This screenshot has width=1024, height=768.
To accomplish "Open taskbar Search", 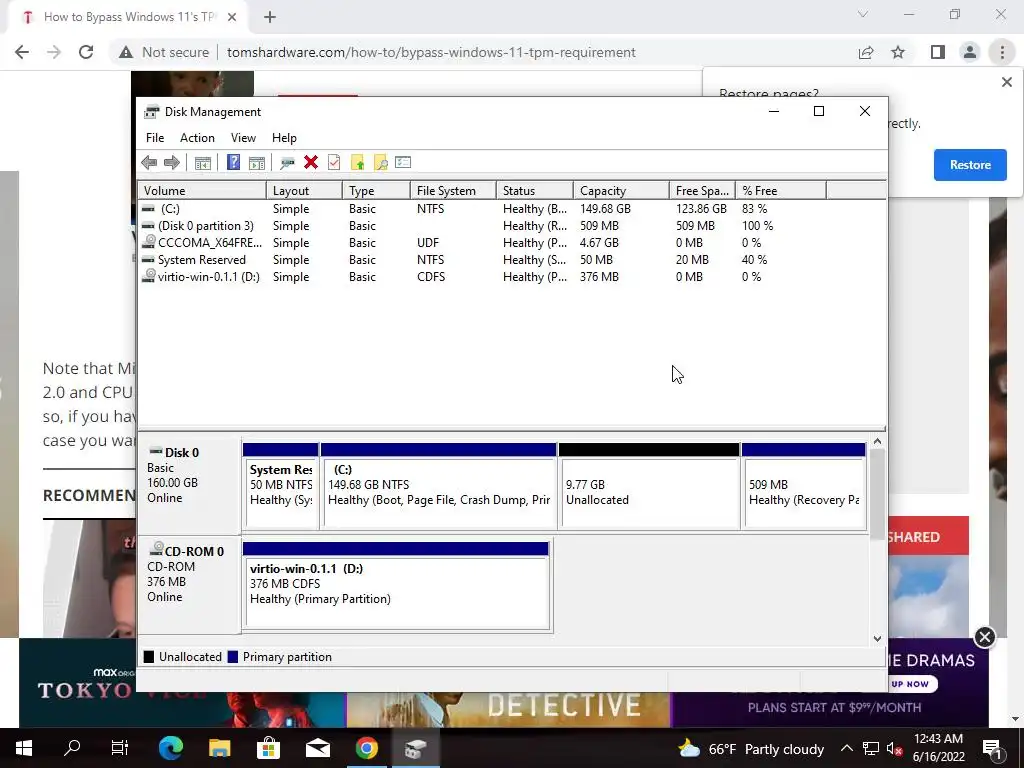I will click(72, 748).
